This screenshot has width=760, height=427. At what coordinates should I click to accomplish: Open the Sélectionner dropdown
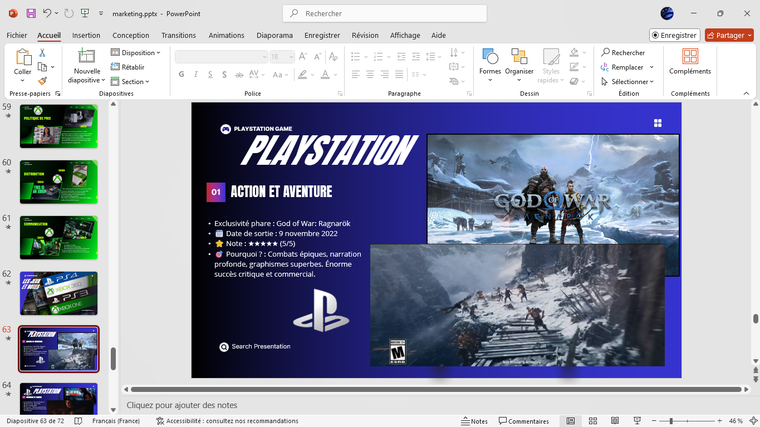630,81
